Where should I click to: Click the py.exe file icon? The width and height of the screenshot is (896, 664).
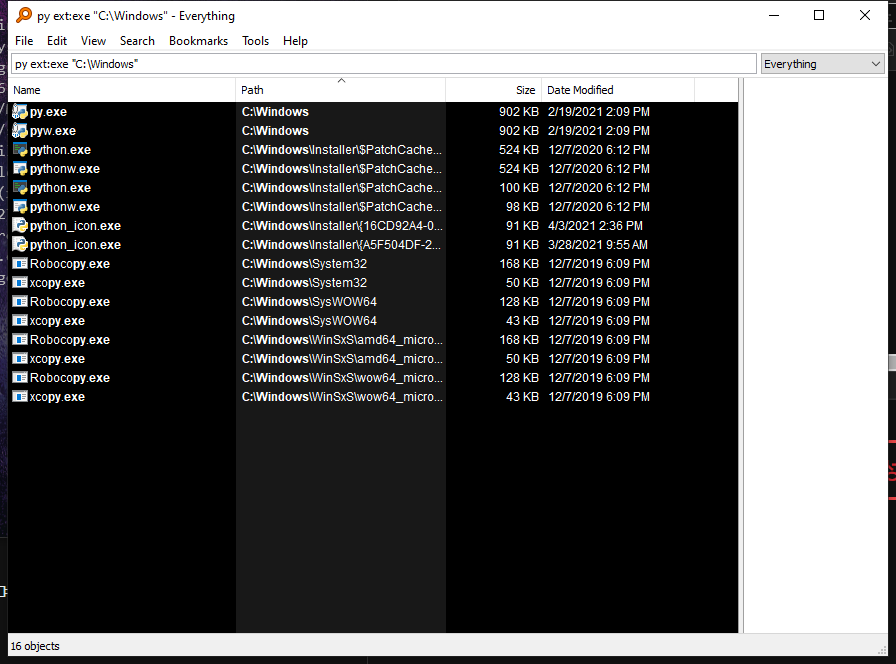pos(20,111)
